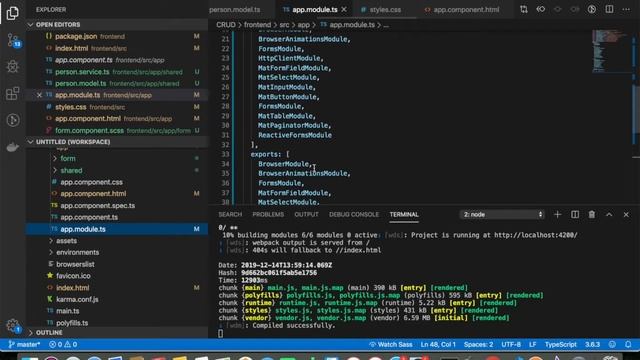Click the TypeScript language mode status

561,344
